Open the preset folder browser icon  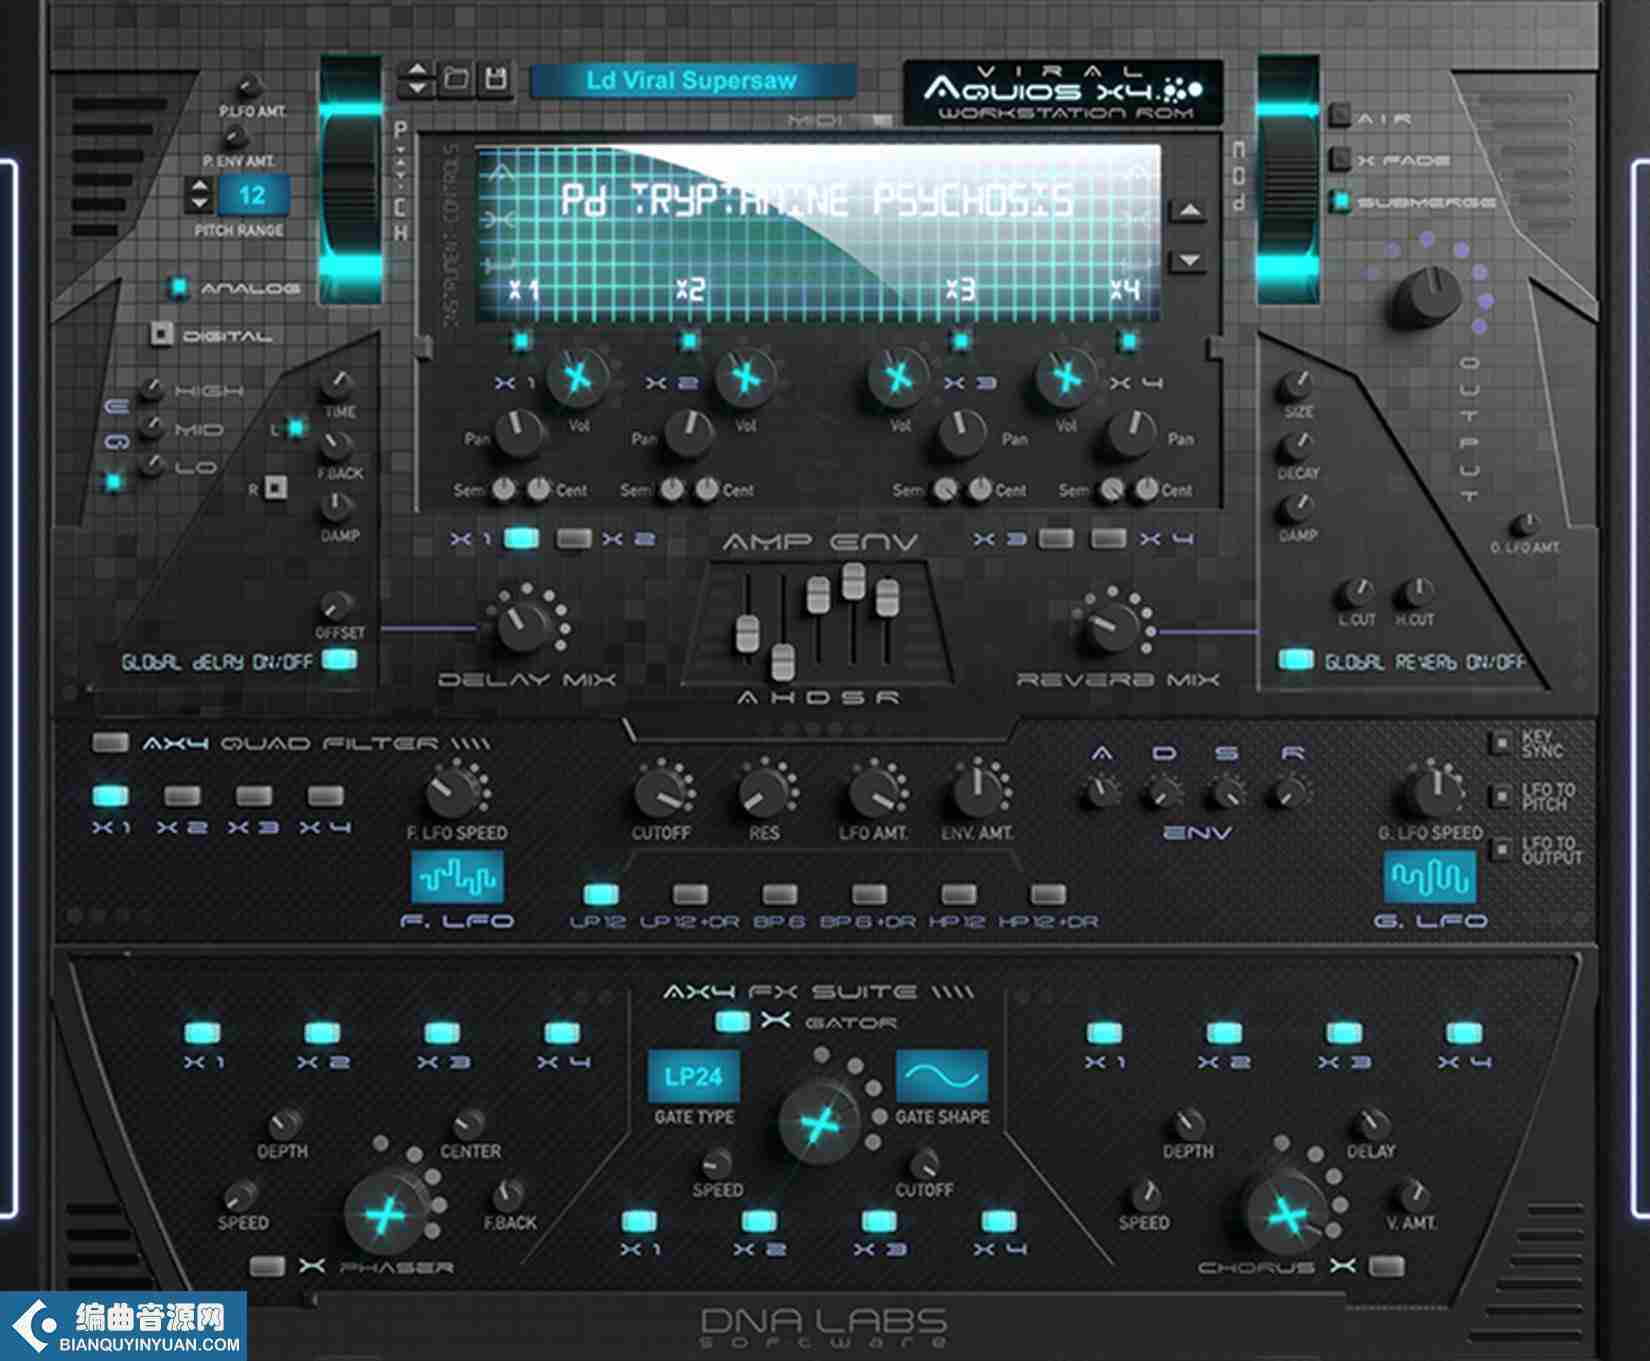click(456, 78)
